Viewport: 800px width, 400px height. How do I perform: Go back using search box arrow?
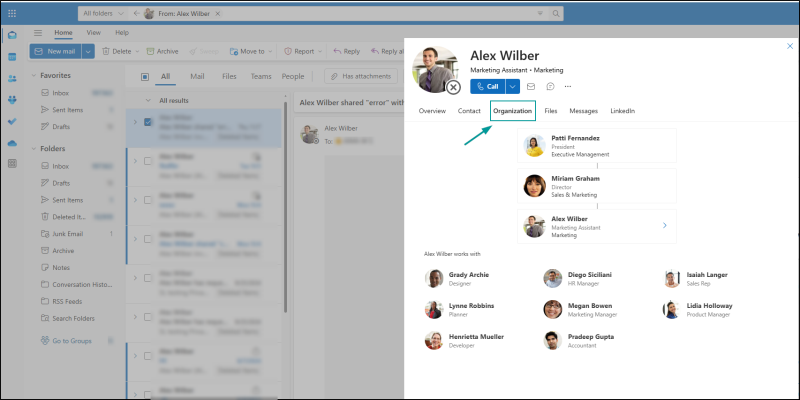coord(136,14)
